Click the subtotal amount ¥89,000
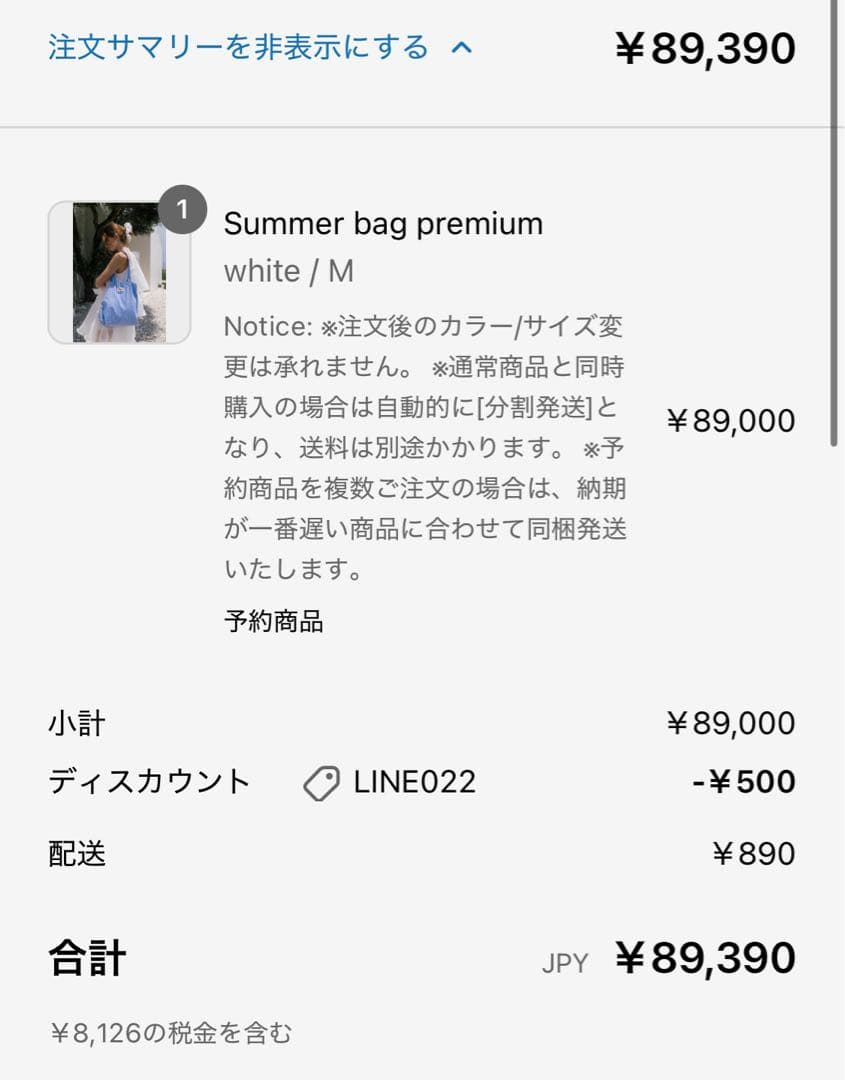845x1080 pixels. click(x=730, y=723)
